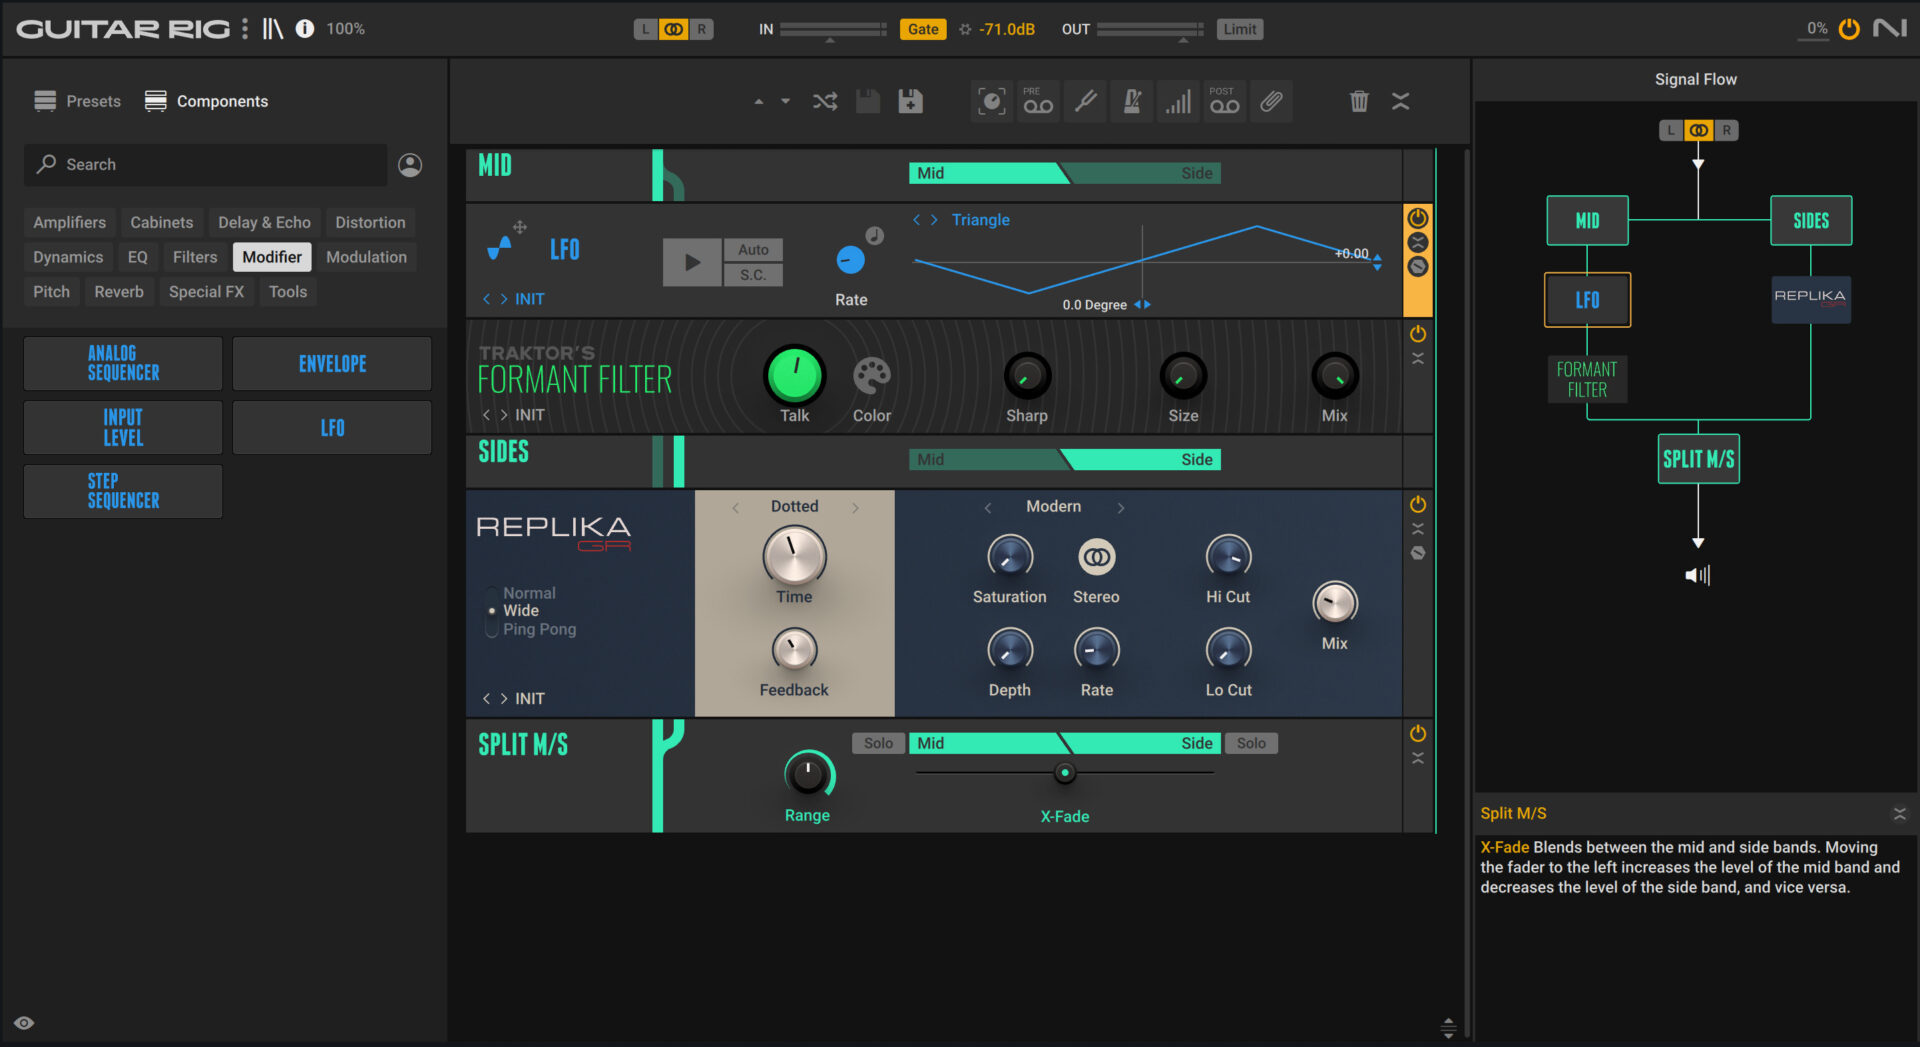
Task: Click the LFO play button
Action: pyautogui.click(x=692, y=262)
